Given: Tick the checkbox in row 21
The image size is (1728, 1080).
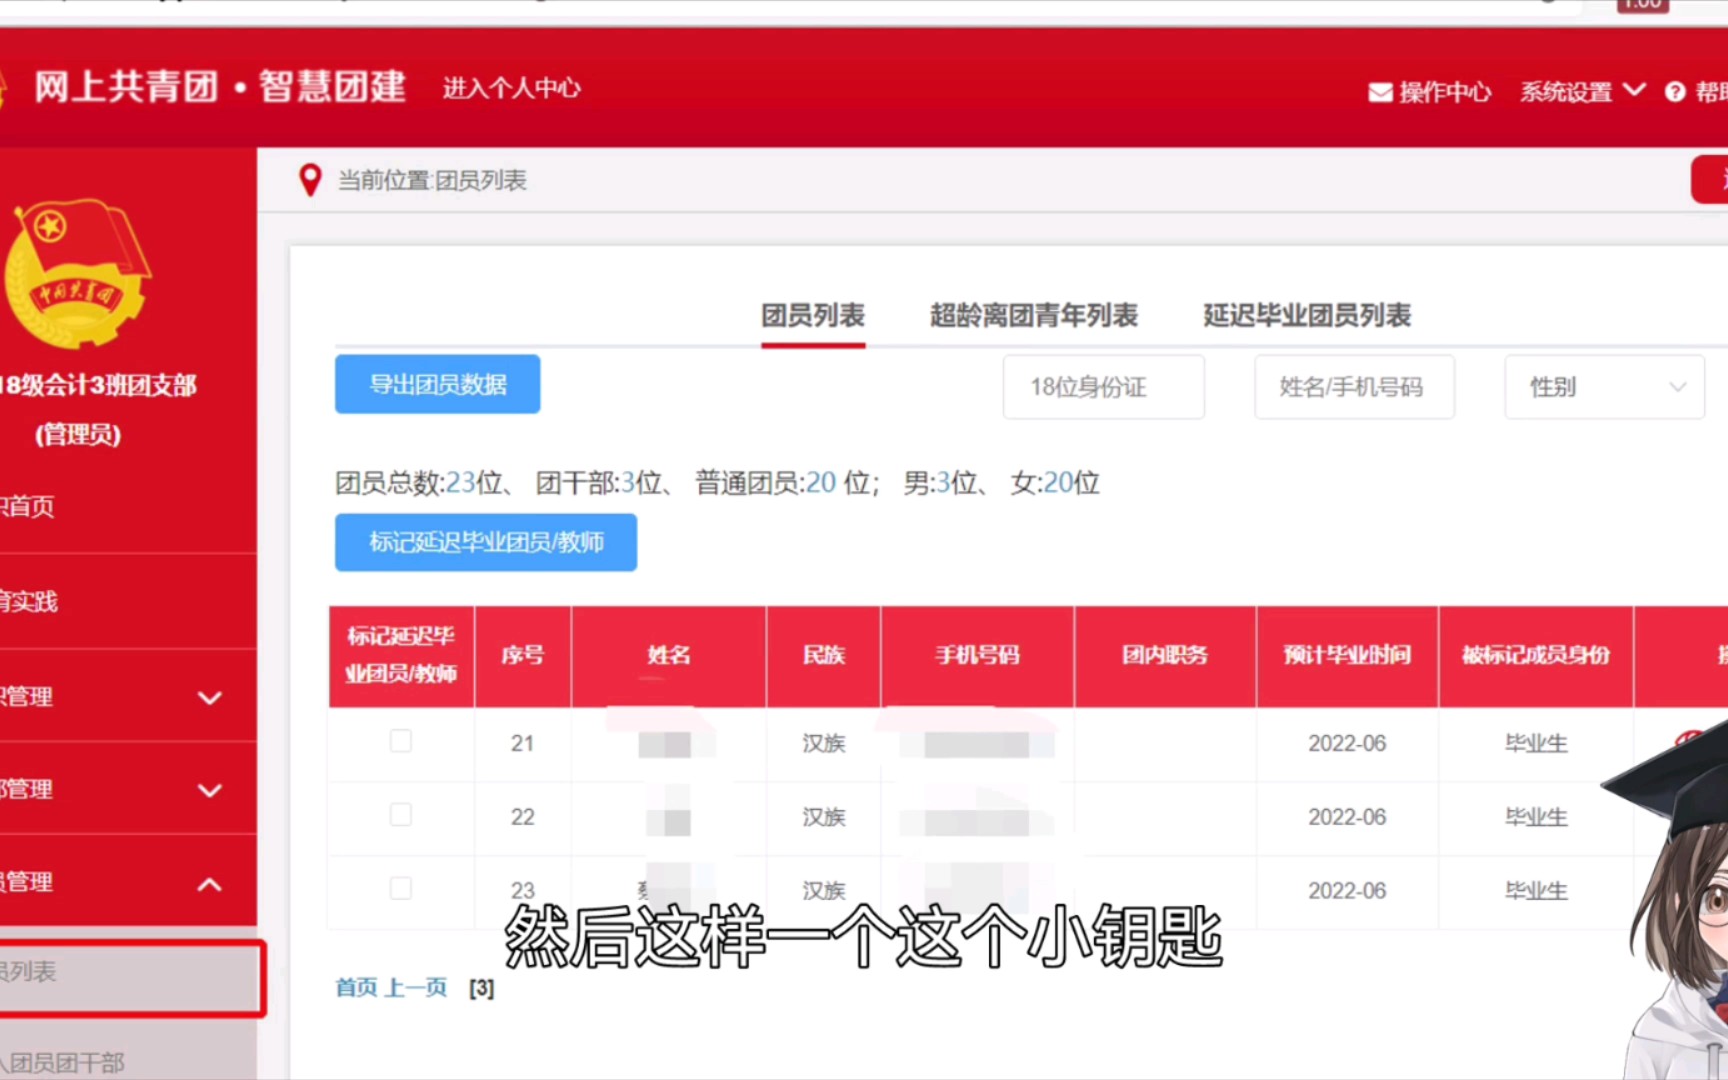Looking at the screenshot, I should point(401,741).
